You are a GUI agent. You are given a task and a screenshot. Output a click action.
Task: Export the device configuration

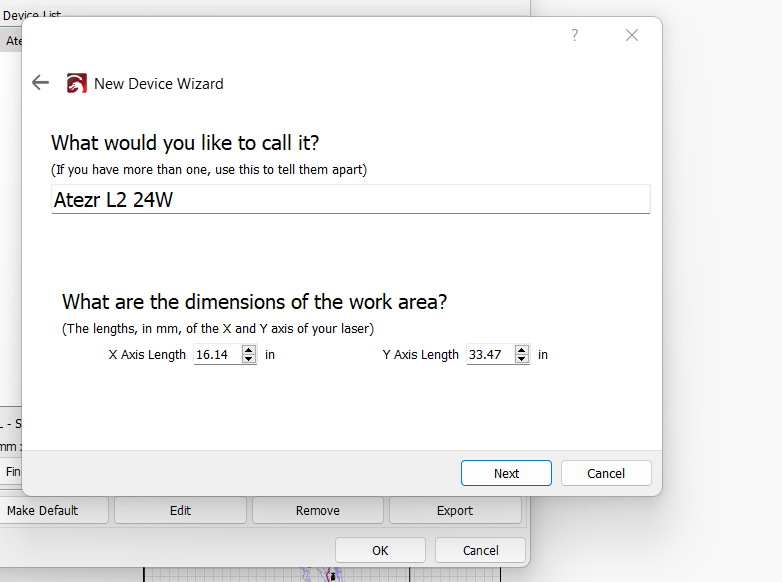pyautogui.click(x=455, y=510)
